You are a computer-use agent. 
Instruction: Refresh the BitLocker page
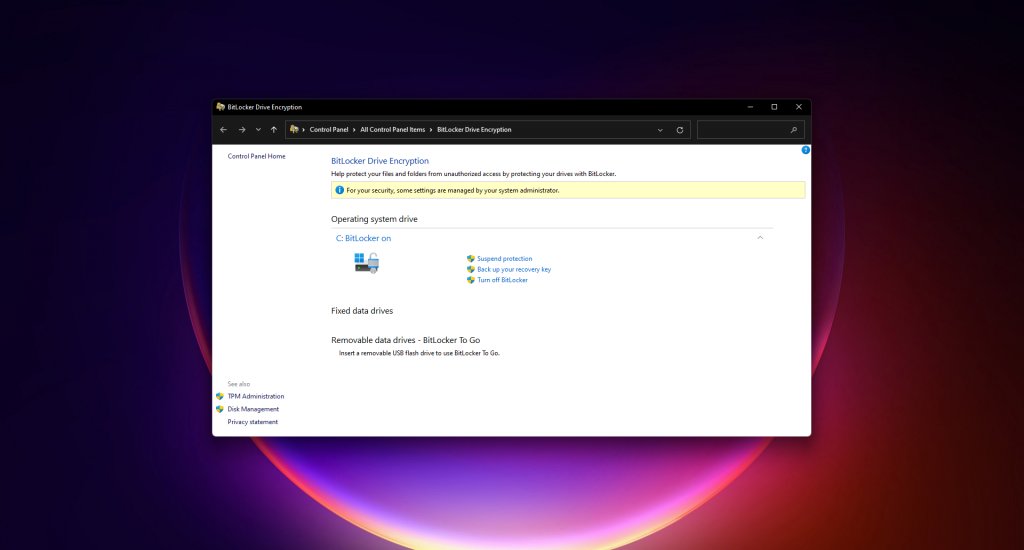pos(680,130)
